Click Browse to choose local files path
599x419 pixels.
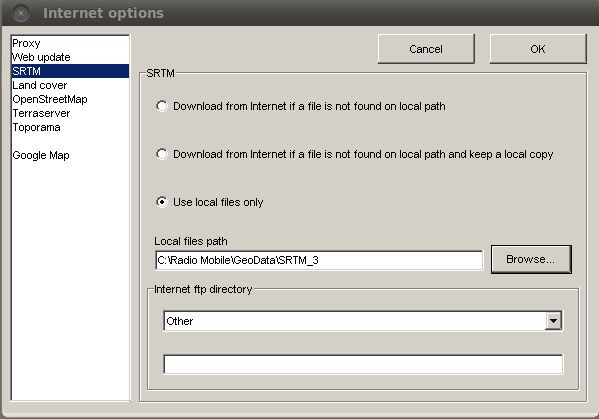click(x=531, y=259)
